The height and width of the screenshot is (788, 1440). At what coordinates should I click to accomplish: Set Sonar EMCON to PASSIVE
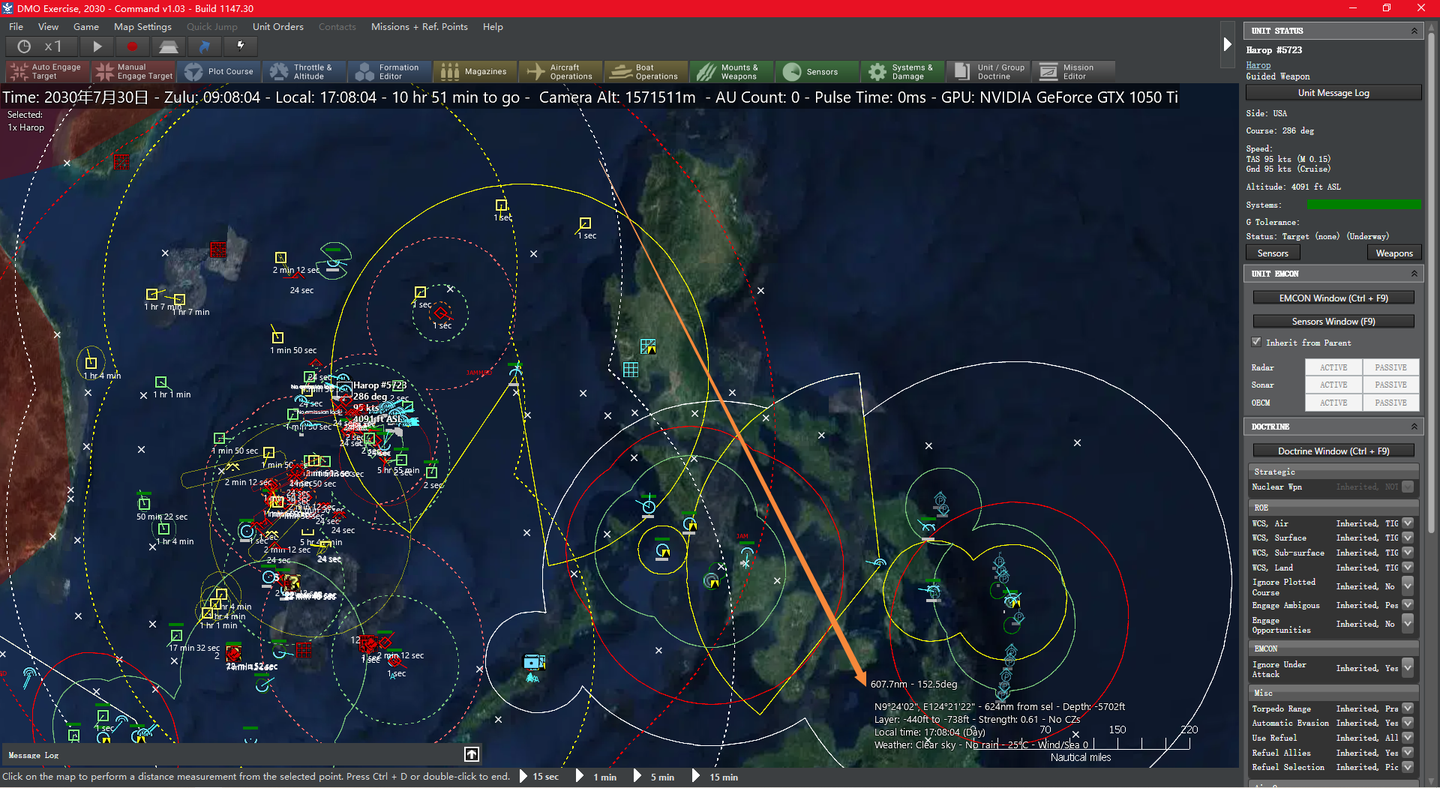(x=1390, y=384)
